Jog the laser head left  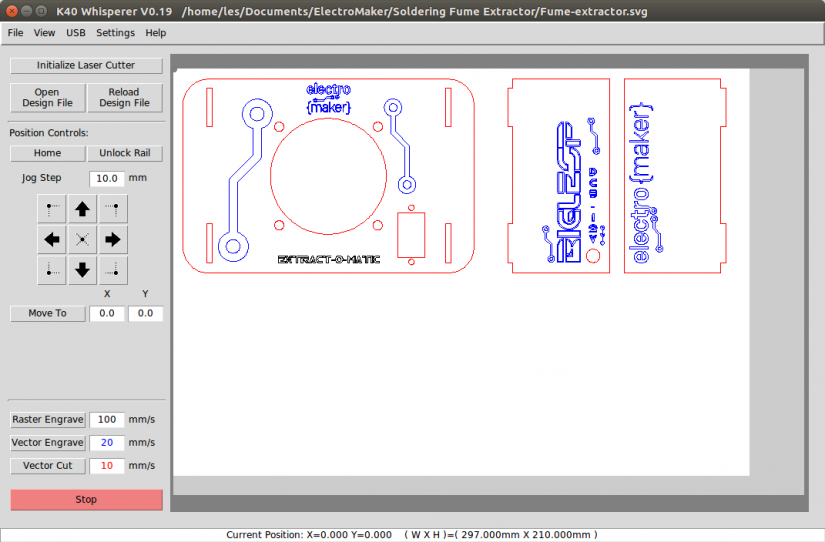click(x=53, y=239)
